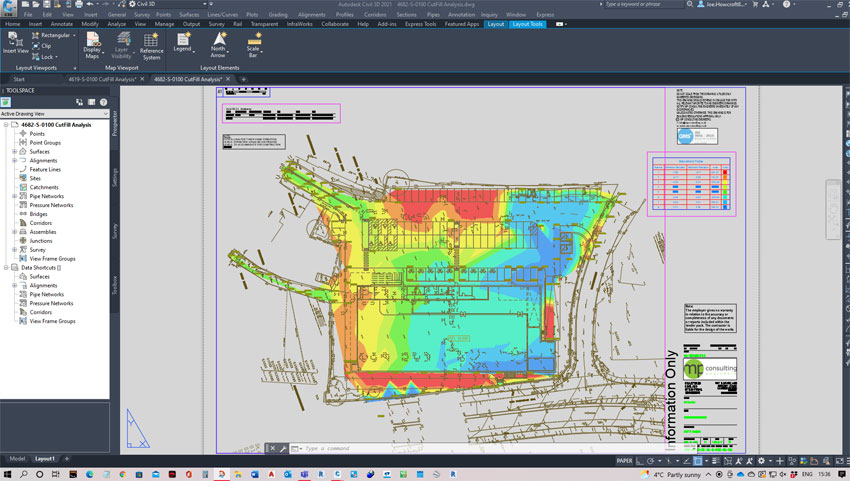850x481 pixels.
Task: Toggle PAPER space in status bar
Action: tap(625, 461)
